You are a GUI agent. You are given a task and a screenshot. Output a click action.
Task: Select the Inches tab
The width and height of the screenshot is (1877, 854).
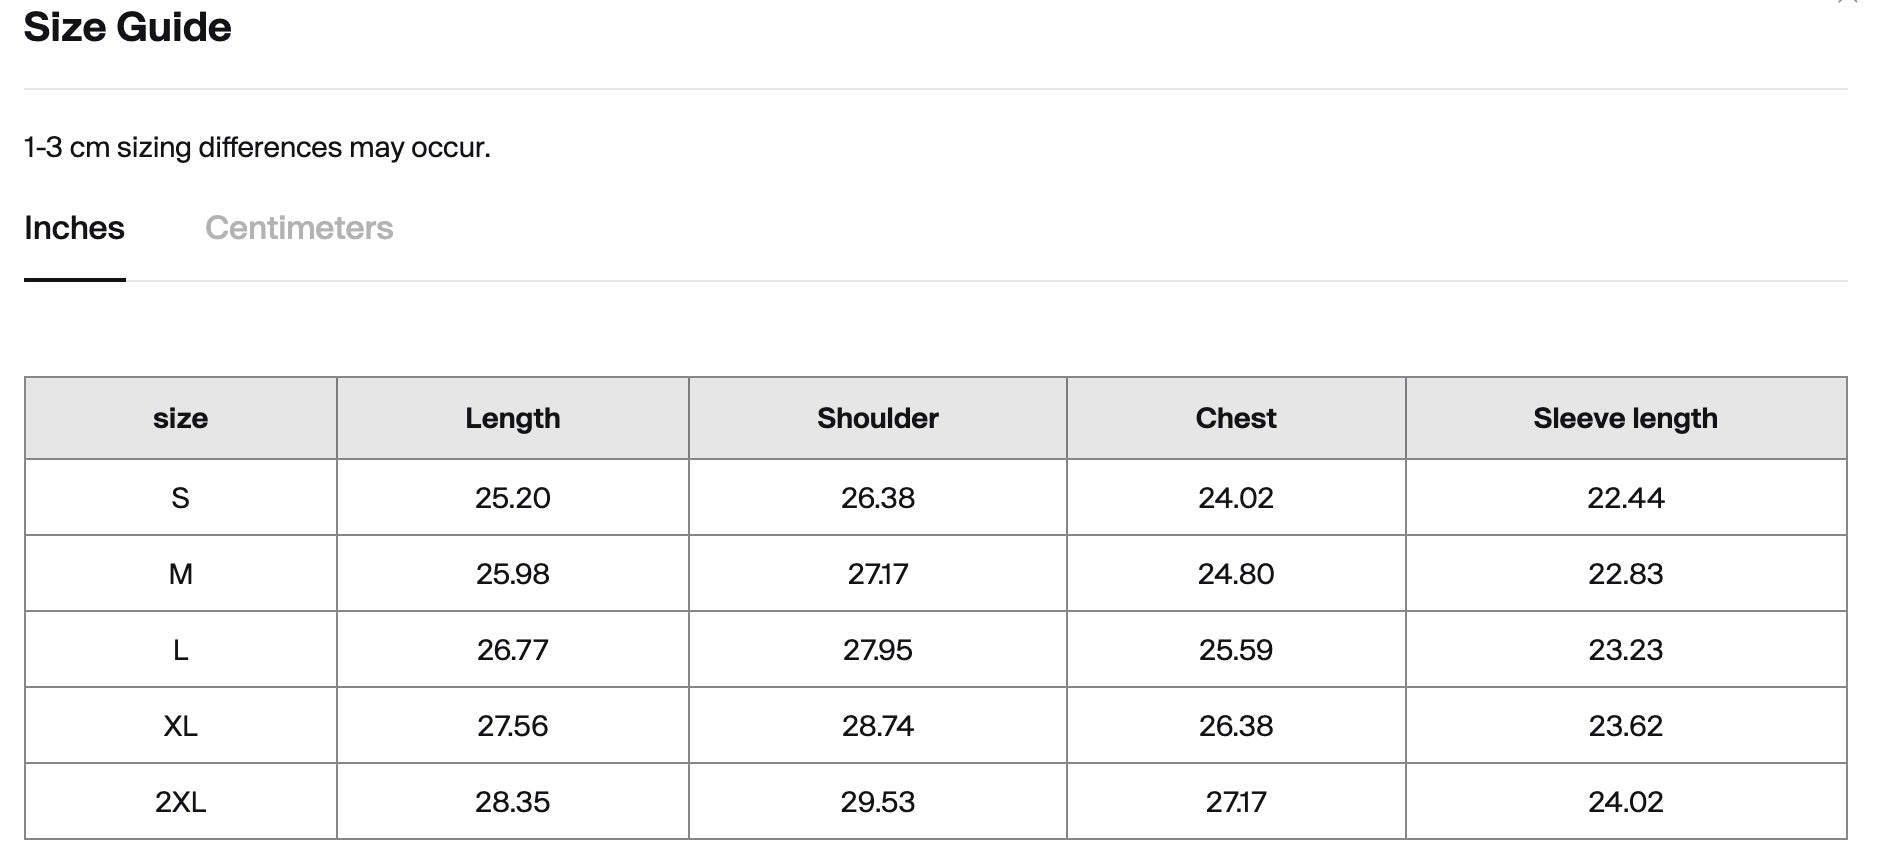[x=74, y=228]
